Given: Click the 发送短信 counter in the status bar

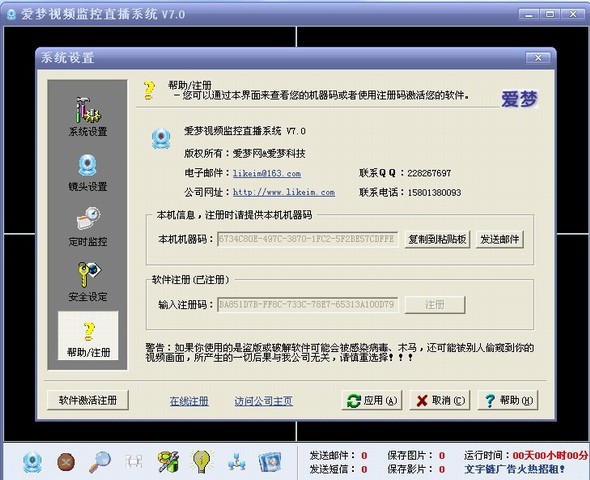Looking at the screenshot, I should pyautogui.click(x=338, y=469).
